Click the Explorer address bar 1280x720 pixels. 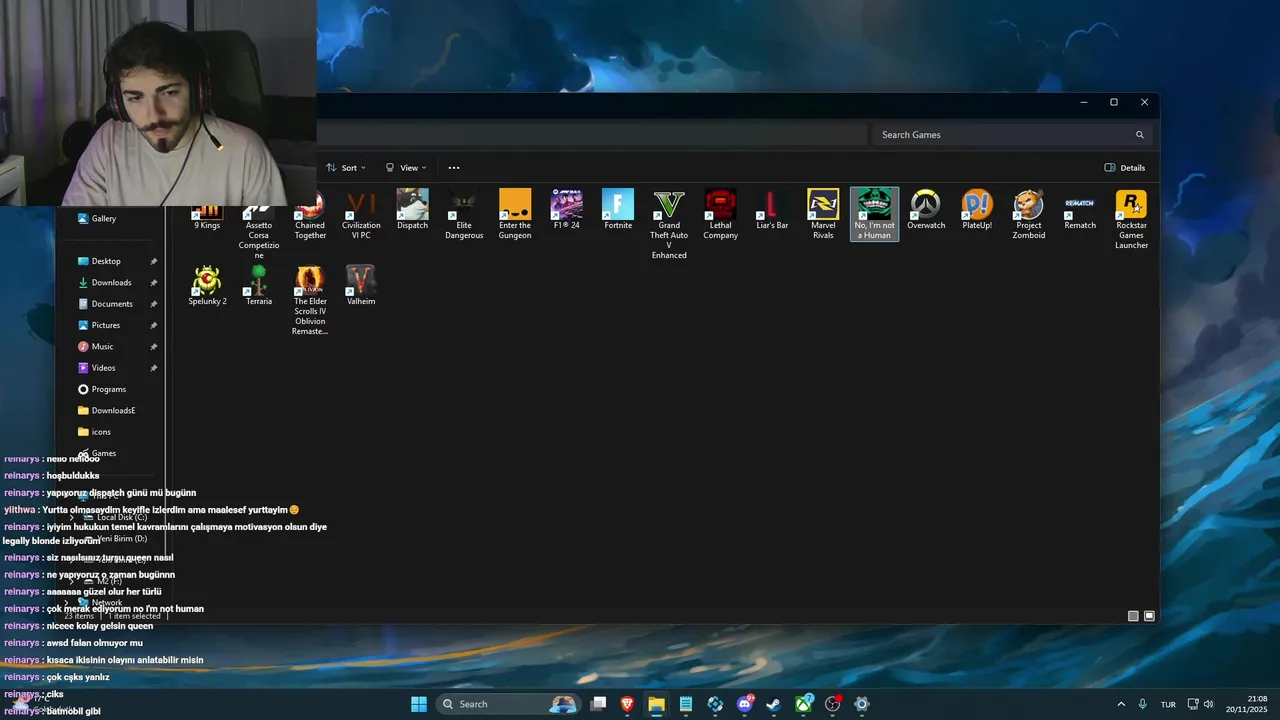click(x=592, y=135)
